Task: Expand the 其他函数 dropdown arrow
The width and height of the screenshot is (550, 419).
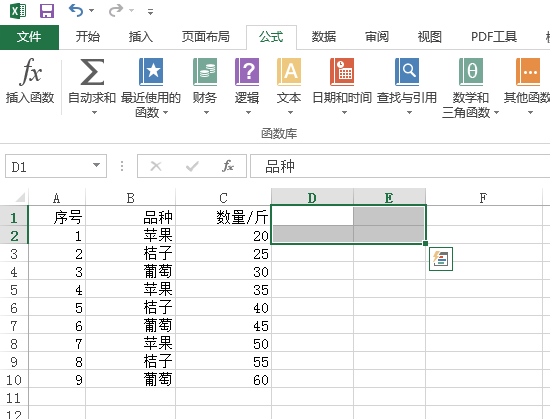Action: [x=530, y=113]
